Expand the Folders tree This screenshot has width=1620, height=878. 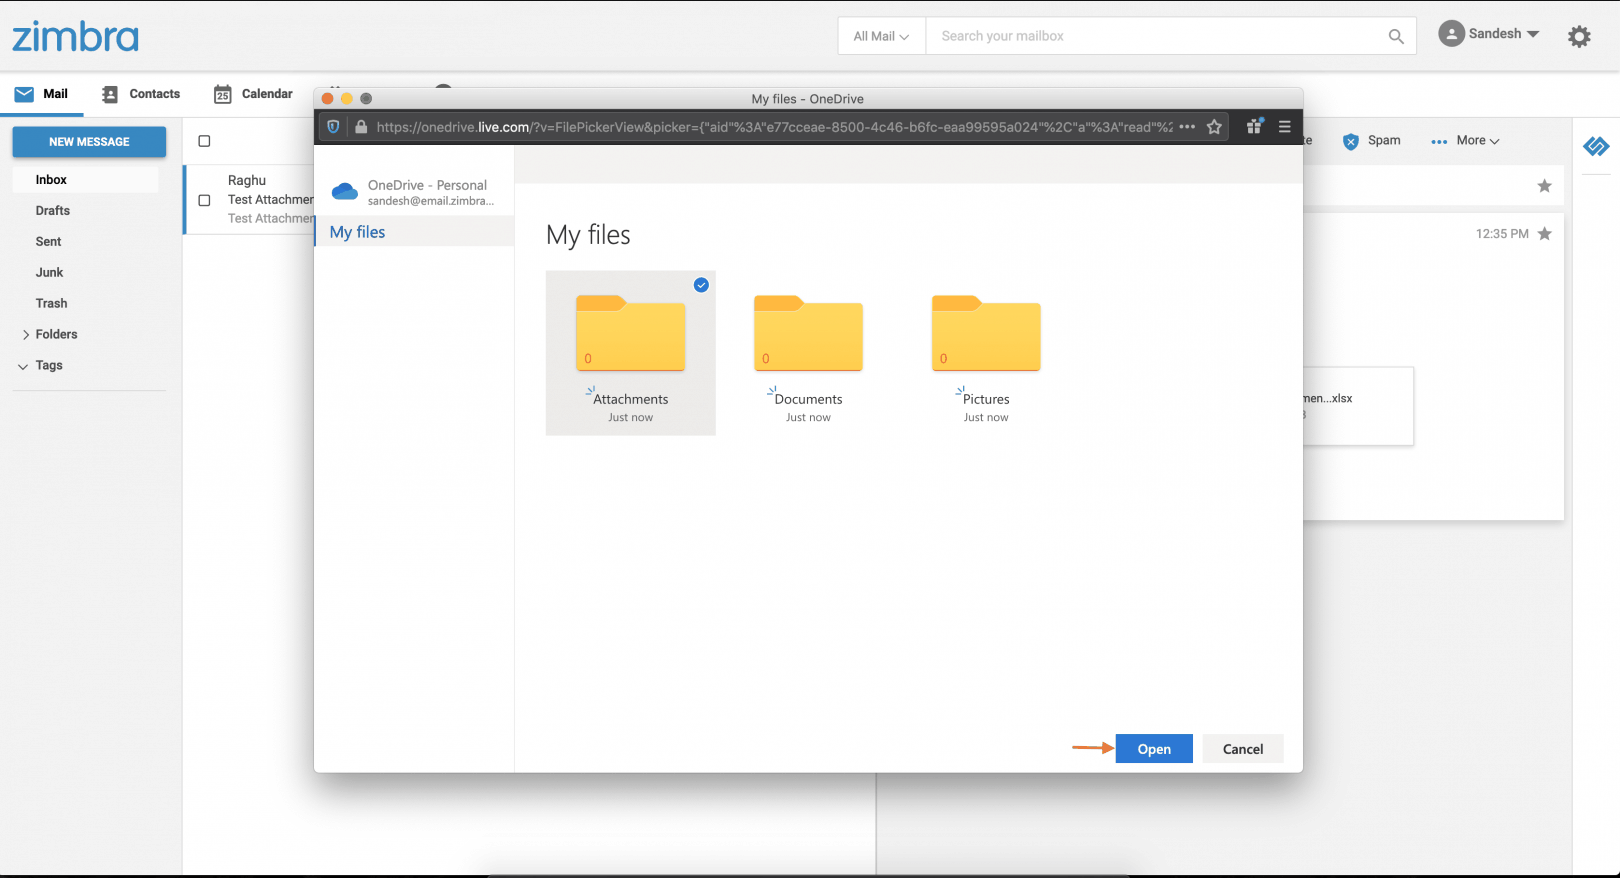tap(26, 335)
